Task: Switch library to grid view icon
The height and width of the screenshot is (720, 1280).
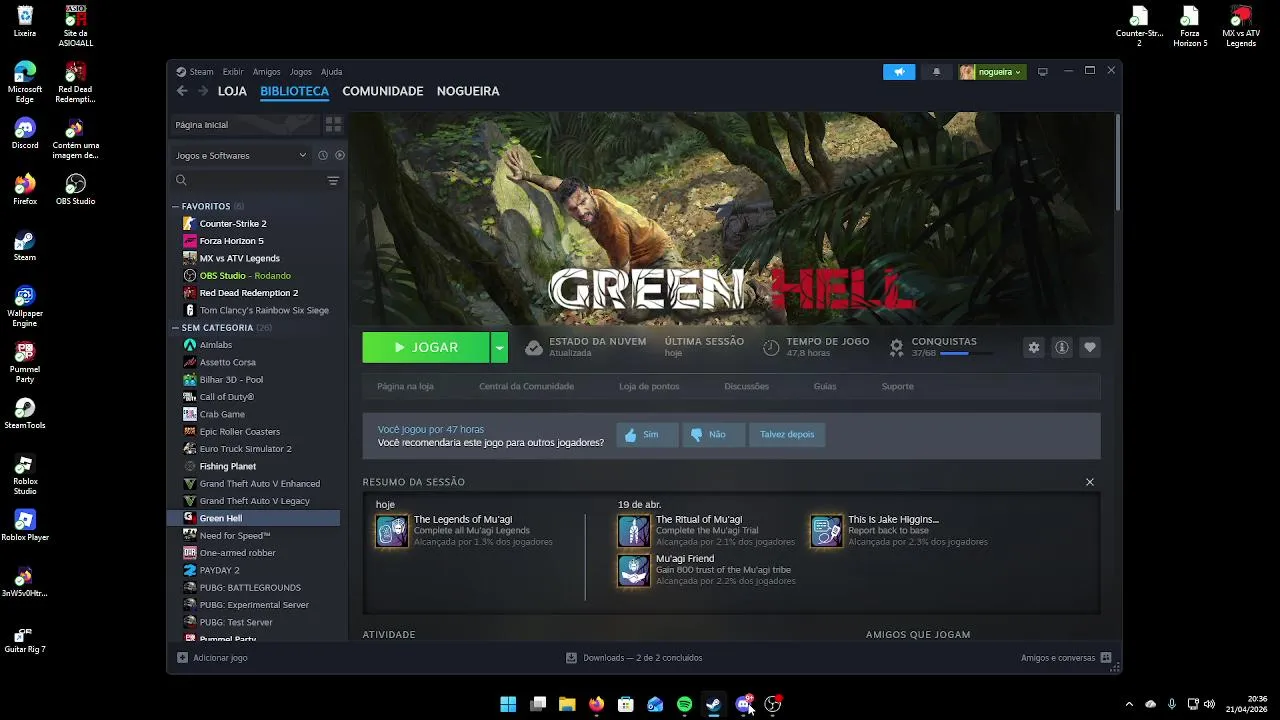Action: (333, 125)
